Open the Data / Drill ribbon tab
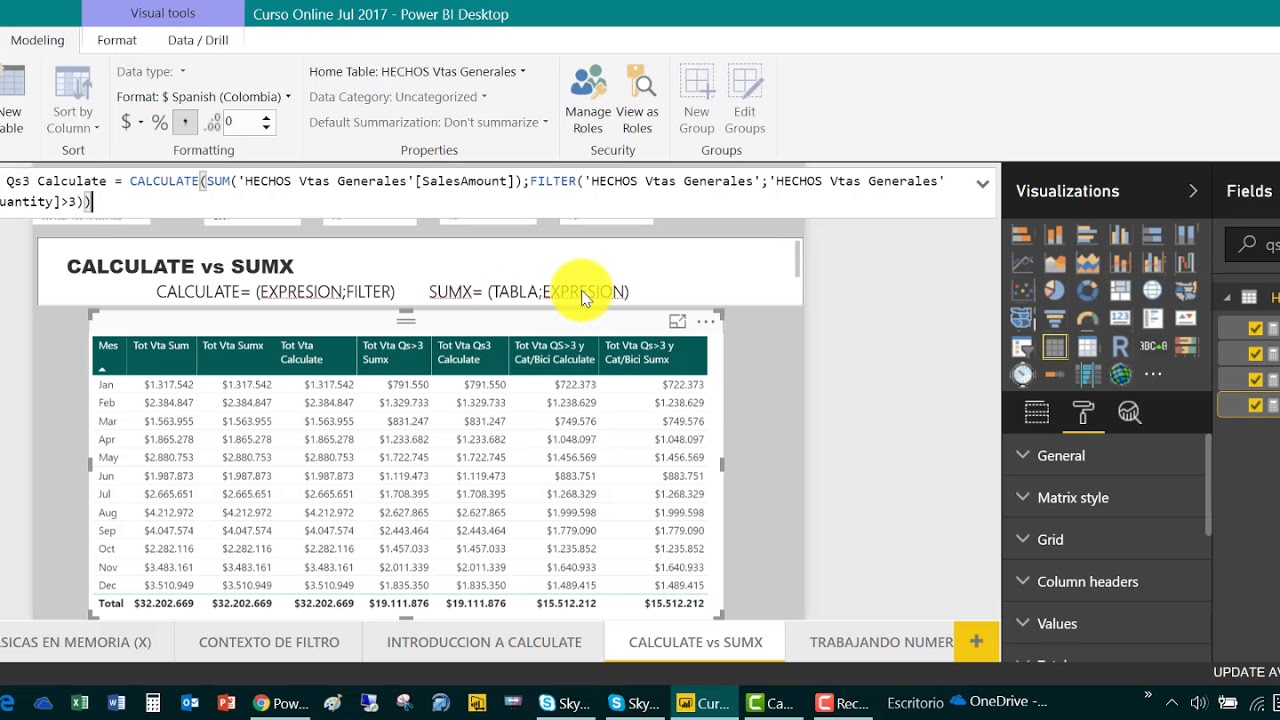Screen dimensions: 1280x720 pos(198,40)
